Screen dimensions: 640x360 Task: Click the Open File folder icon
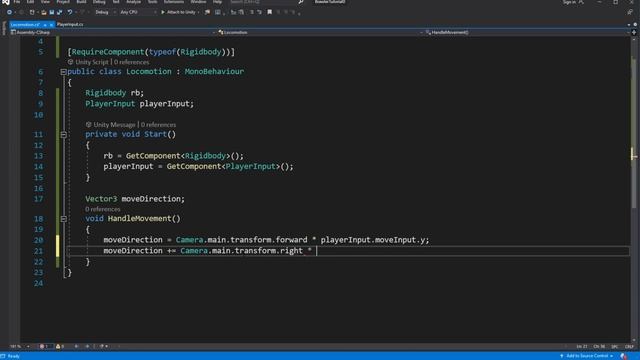coord(44,12)
